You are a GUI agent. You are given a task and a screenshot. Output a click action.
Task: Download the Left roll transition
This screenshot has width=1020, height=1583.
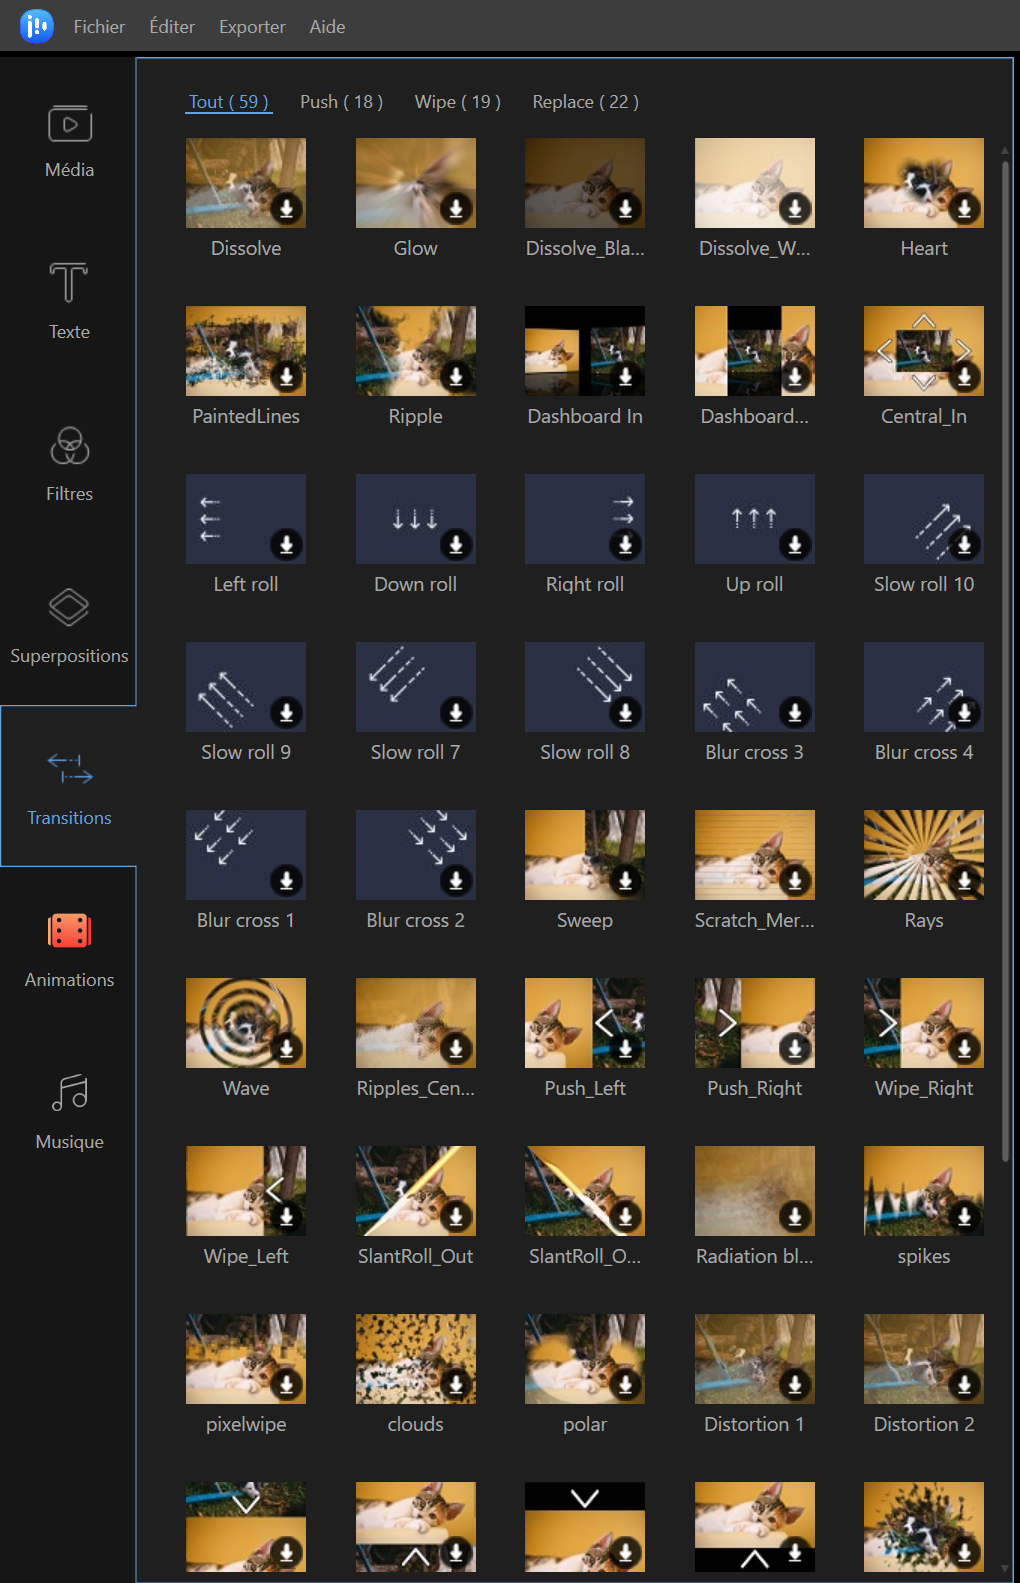[286, 544]
